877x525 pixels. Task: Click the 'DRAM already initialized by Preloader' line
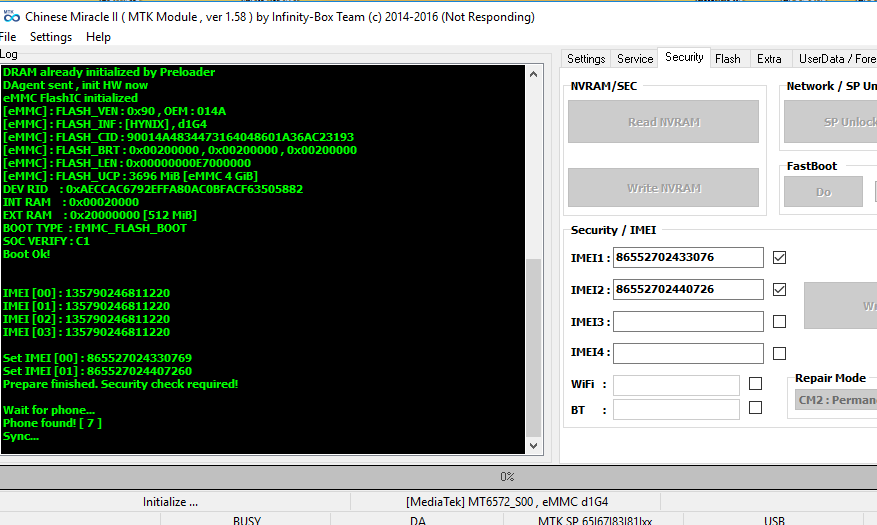109,72
